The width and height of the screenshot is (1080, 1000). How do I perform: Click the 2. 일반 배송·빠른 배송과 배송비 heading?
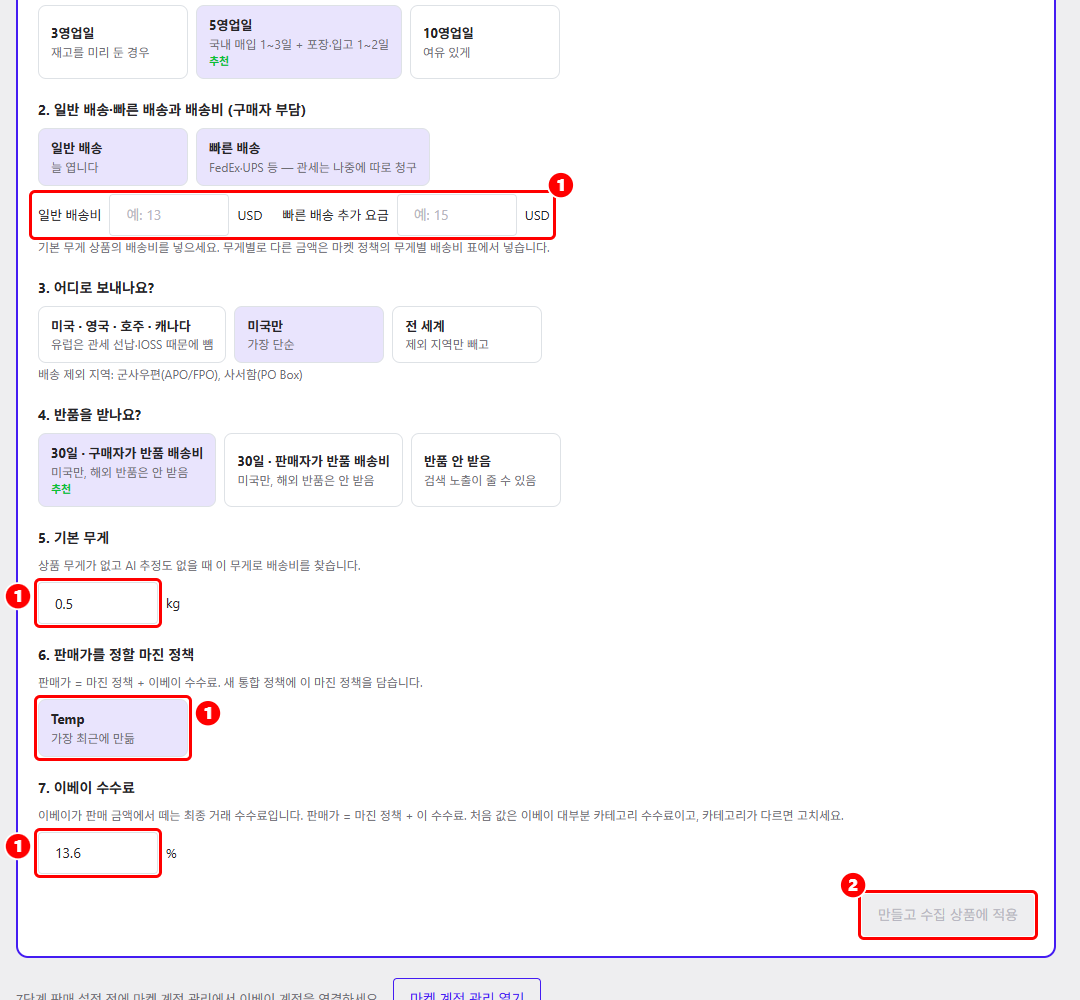172,110
